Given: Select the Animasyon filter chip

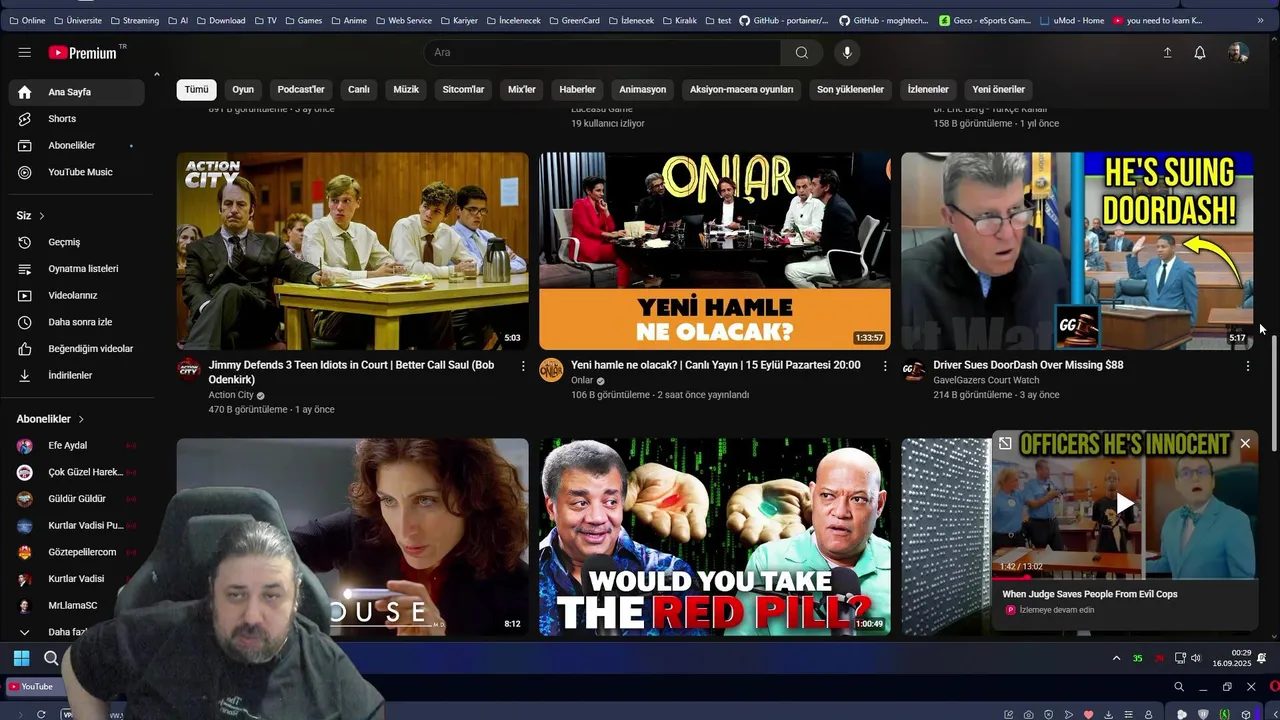Looking at the screenshot, I should point(643,89).
